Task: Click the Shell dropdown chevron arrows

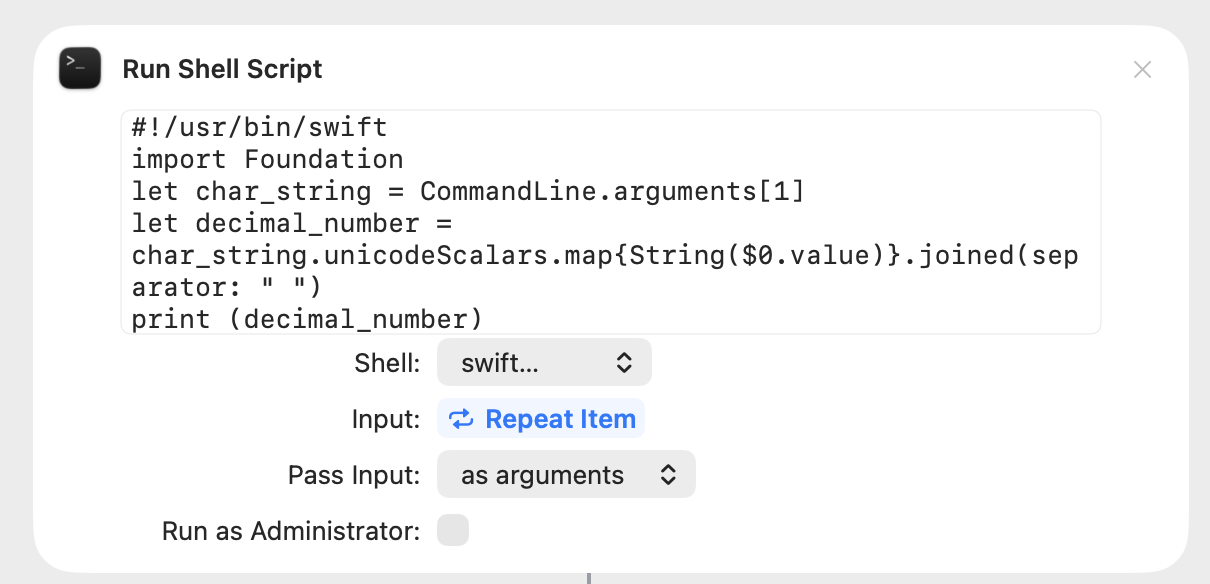Action: tap(623, 362)
